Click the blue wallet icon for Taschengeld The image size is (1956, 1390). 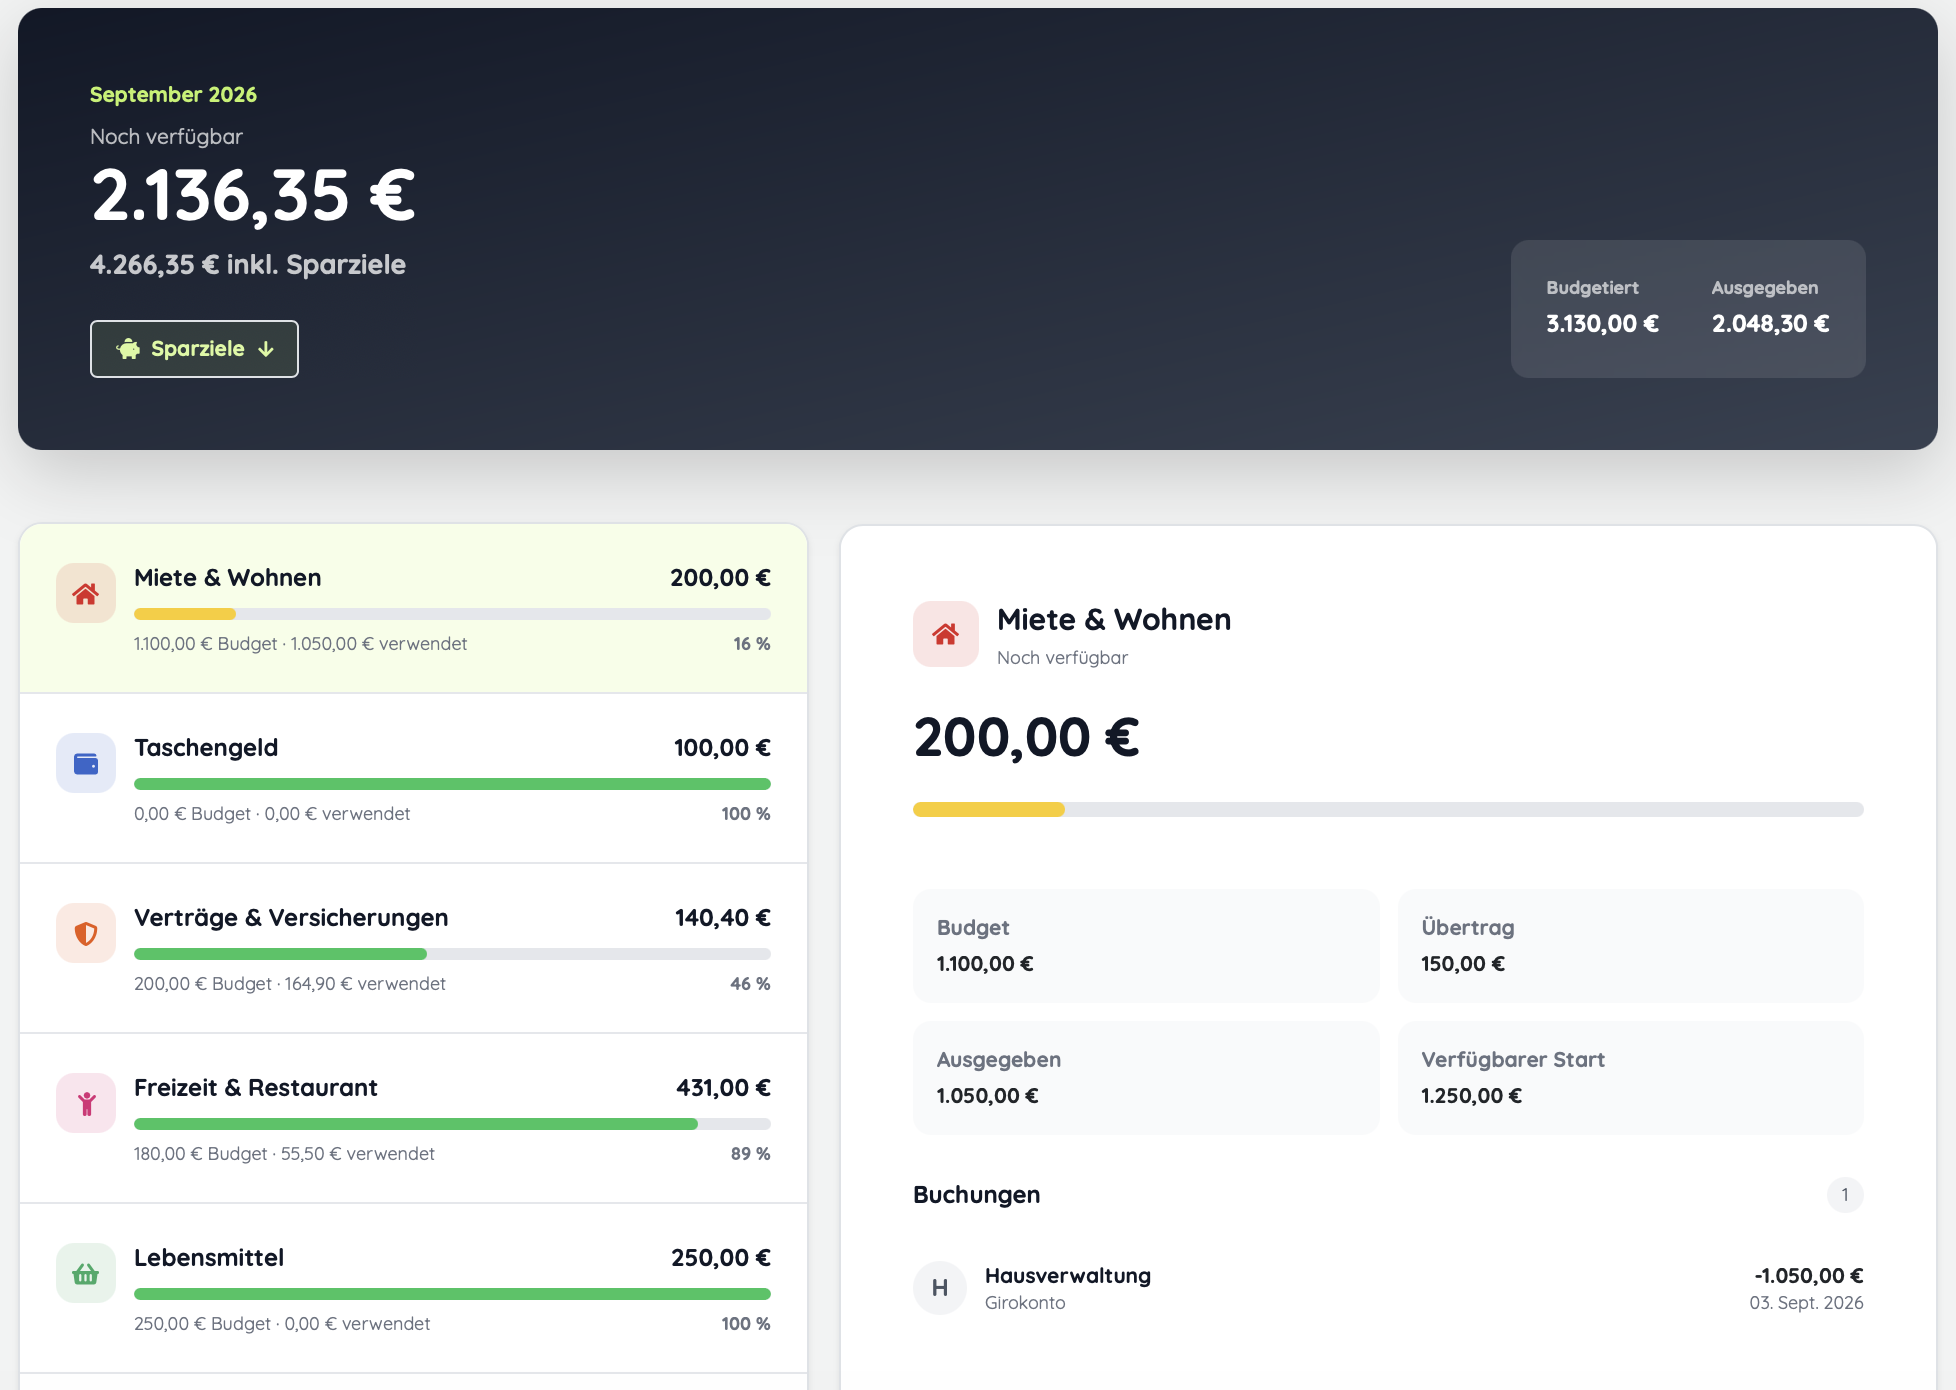pos(86,763)
